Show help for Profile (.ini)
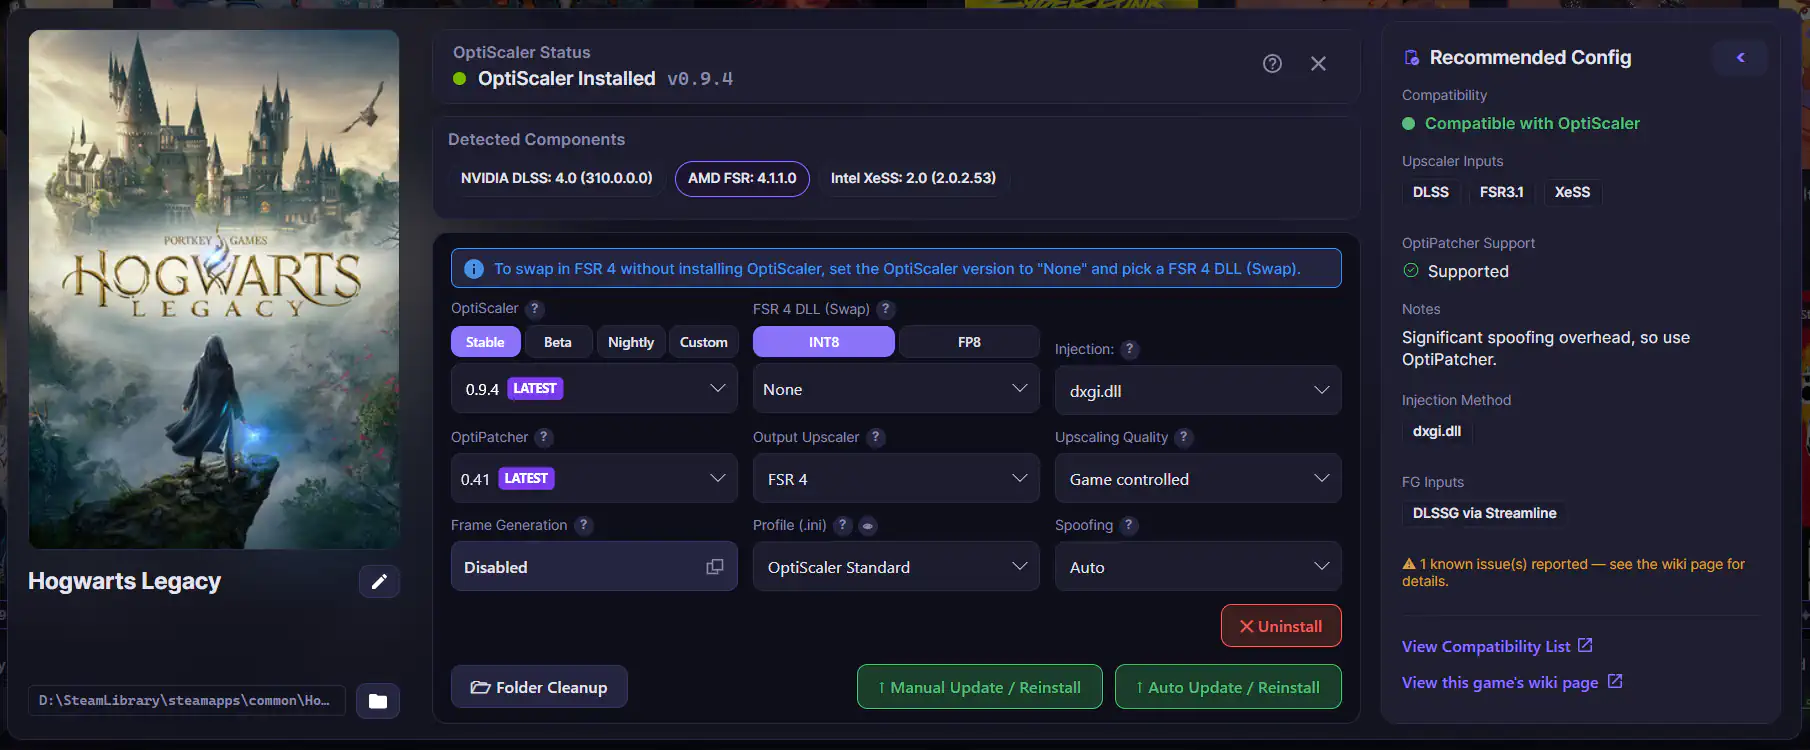This screenshot has height=750, width=1810. coord(843,525)
